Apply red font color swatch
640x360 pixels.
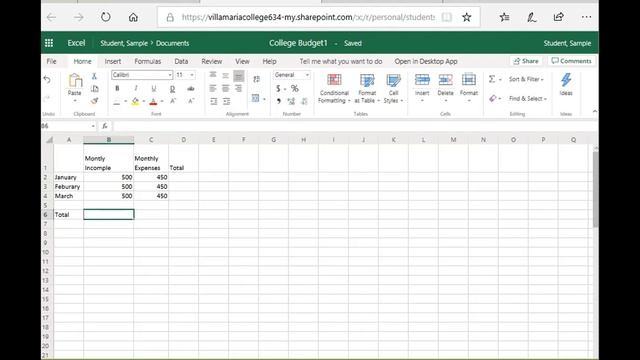[x=153, y=101]
